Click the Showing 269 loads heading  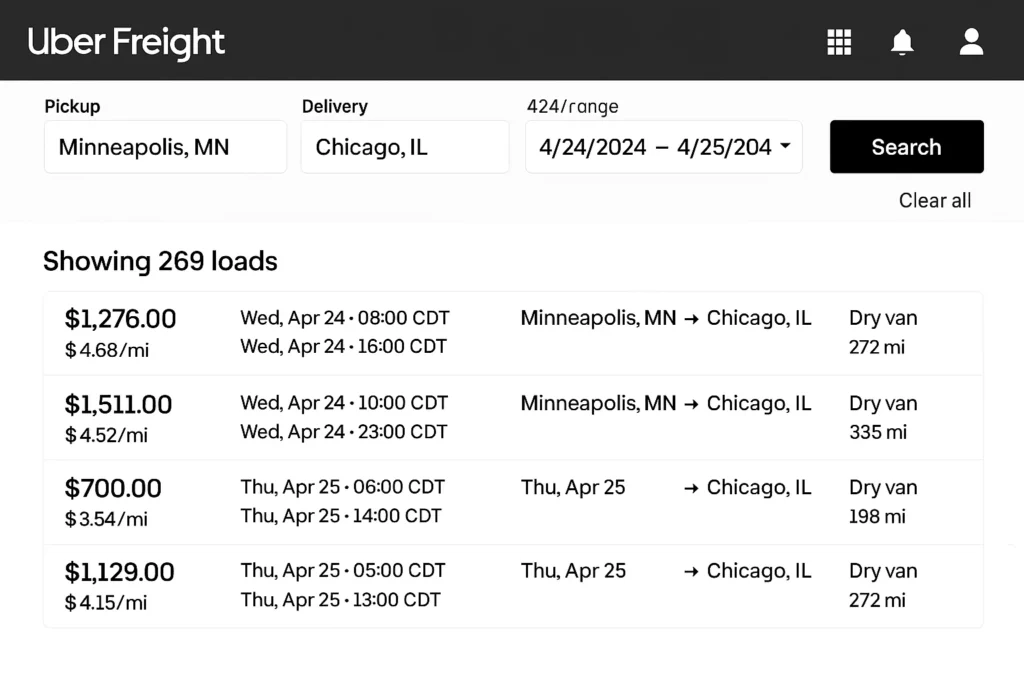[159, 261]
